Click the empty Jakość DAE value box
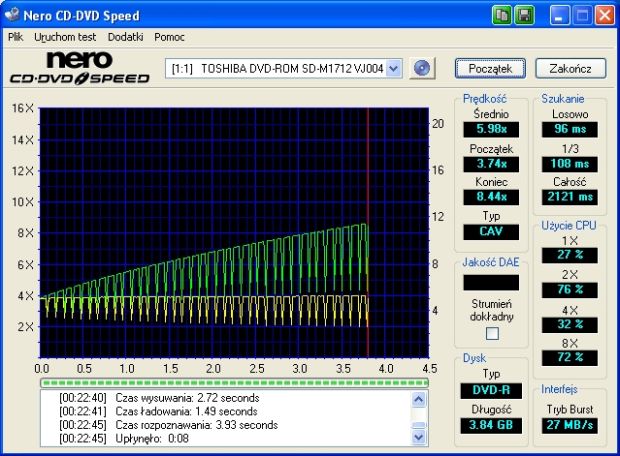Viewport: 620px width, 456px height. (x=491, y=283)
